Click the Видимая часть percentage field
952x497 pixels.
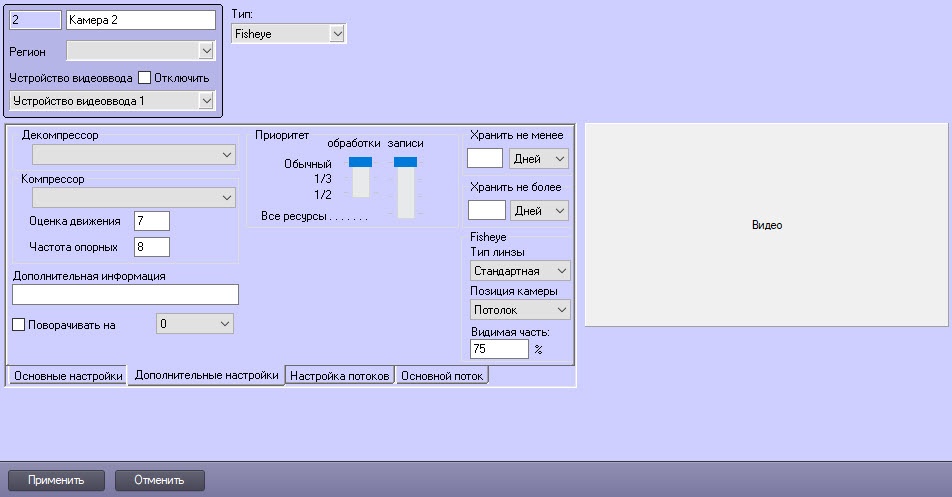pos(497,349)
